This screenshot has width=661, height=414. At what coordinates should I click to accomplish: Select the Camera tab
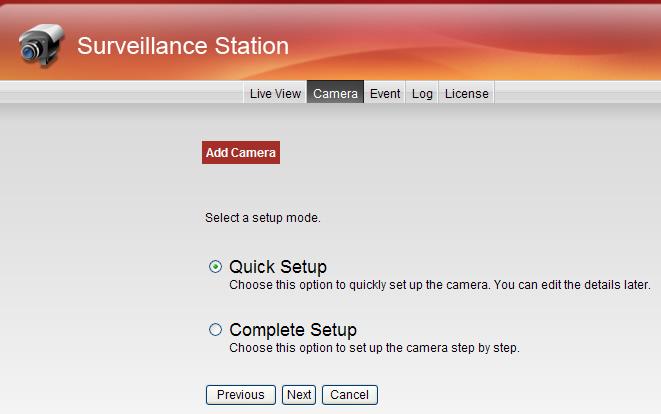click(x=335, y=93)
